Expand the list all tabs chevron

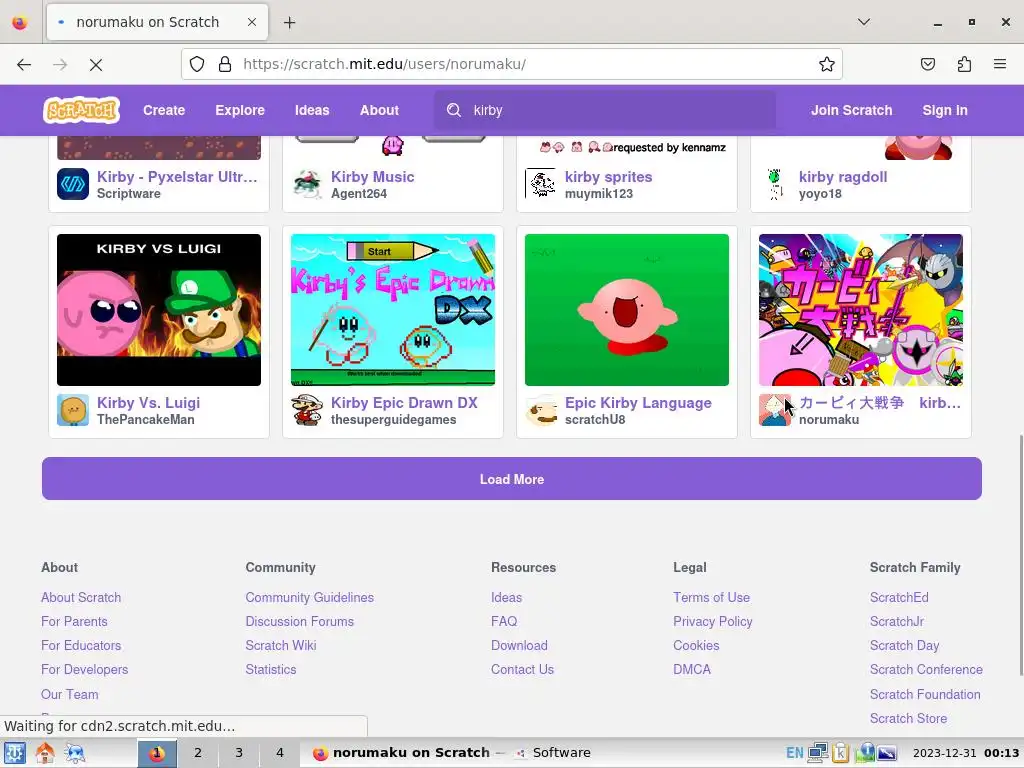863,22
